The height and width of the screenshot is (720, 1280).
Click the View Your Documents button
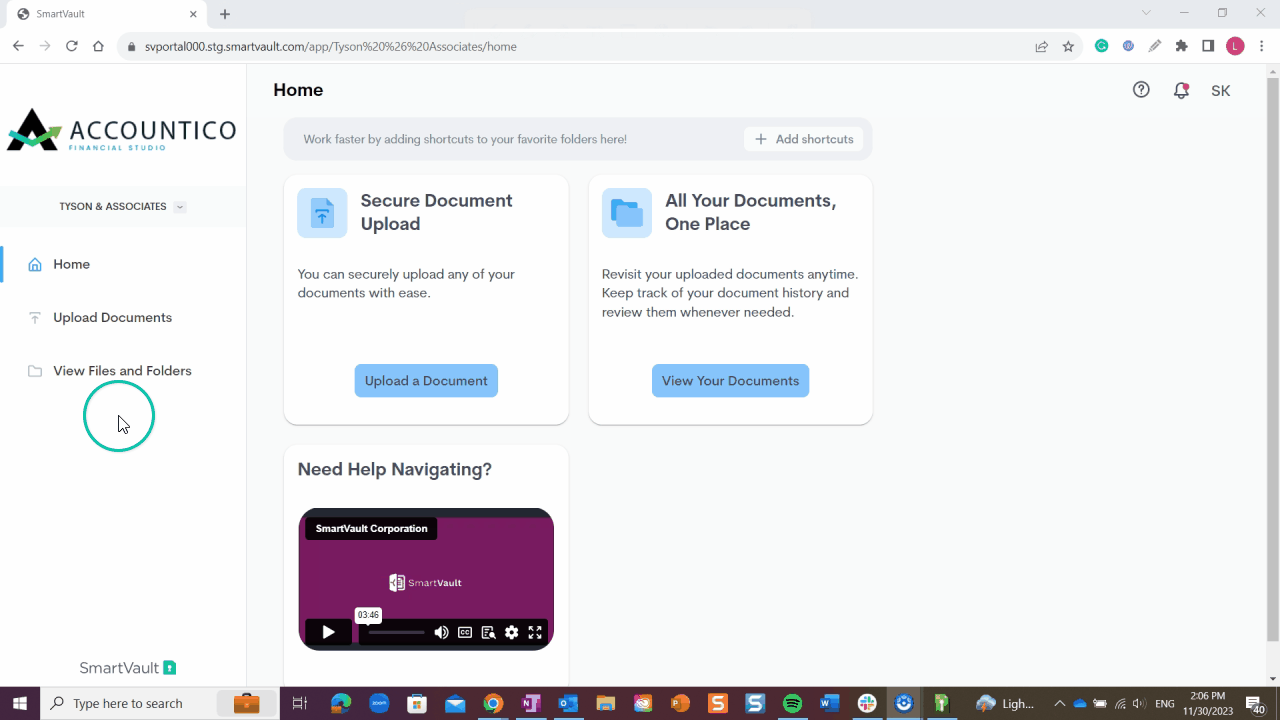pyautogui.click(x=730, y=381)
